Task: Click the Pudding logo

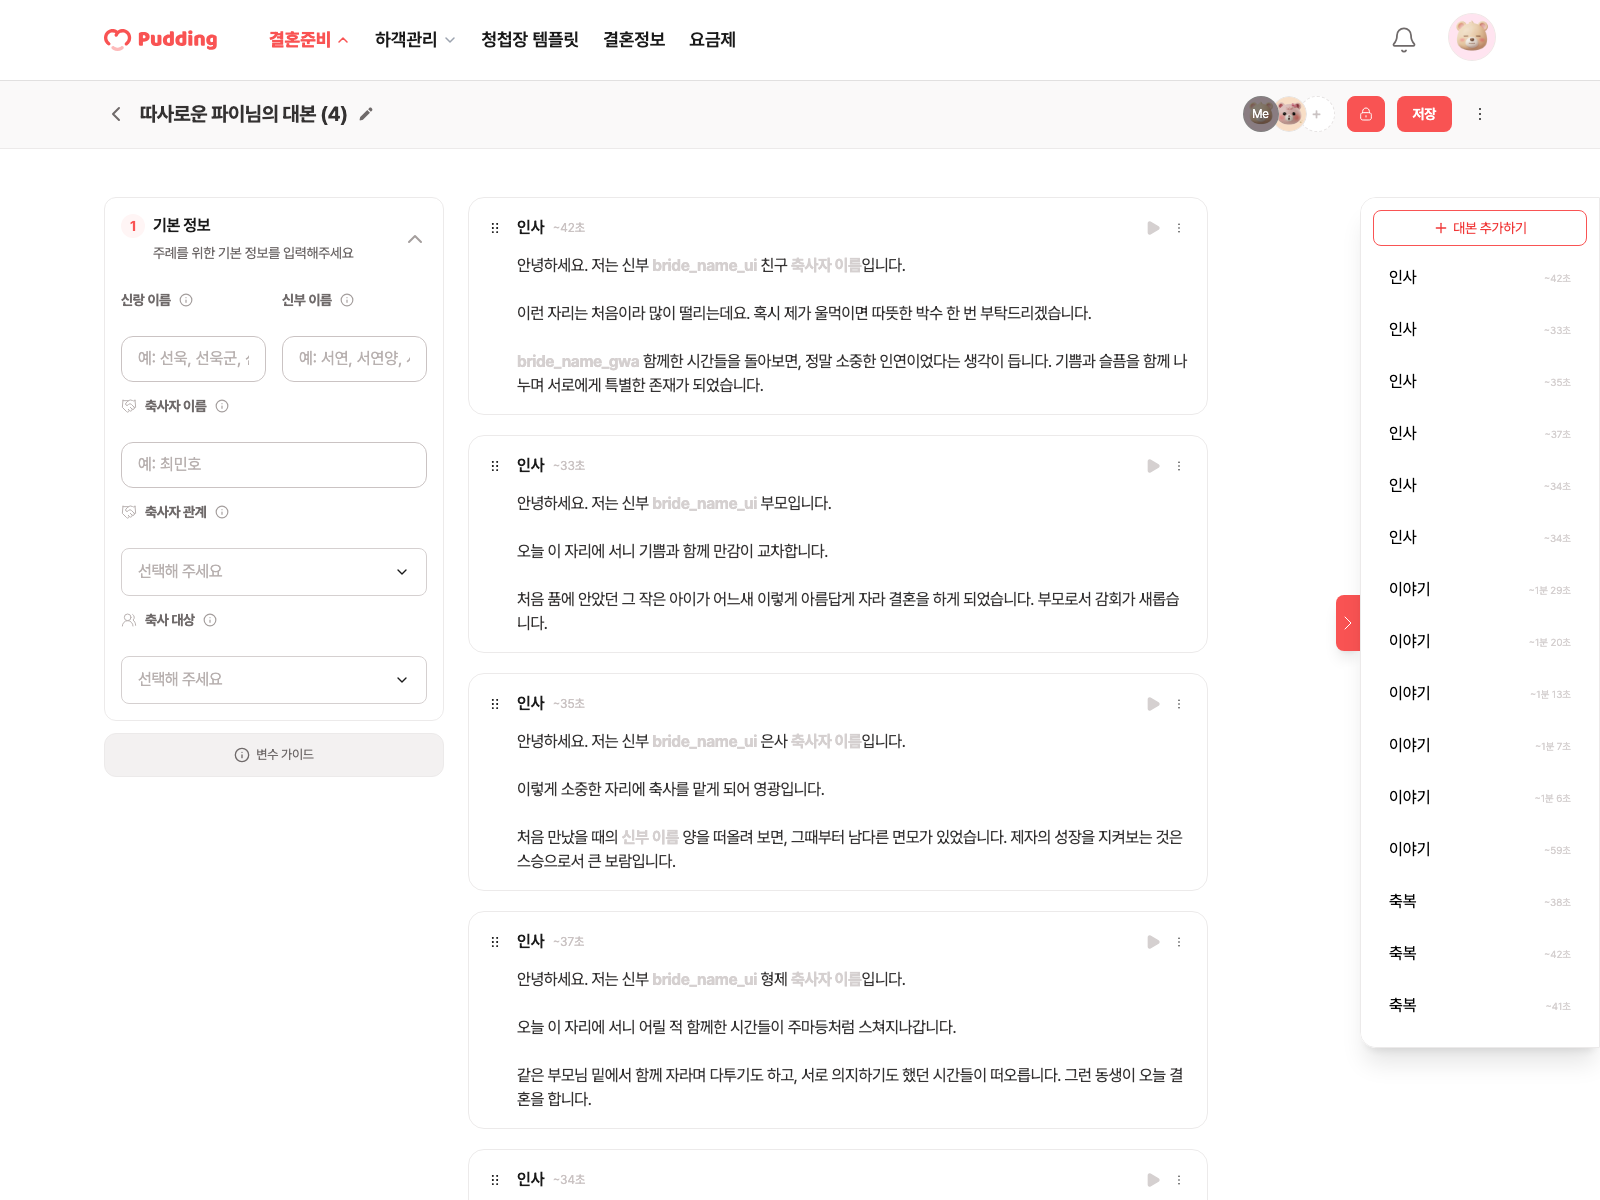Action: (161, 39)
